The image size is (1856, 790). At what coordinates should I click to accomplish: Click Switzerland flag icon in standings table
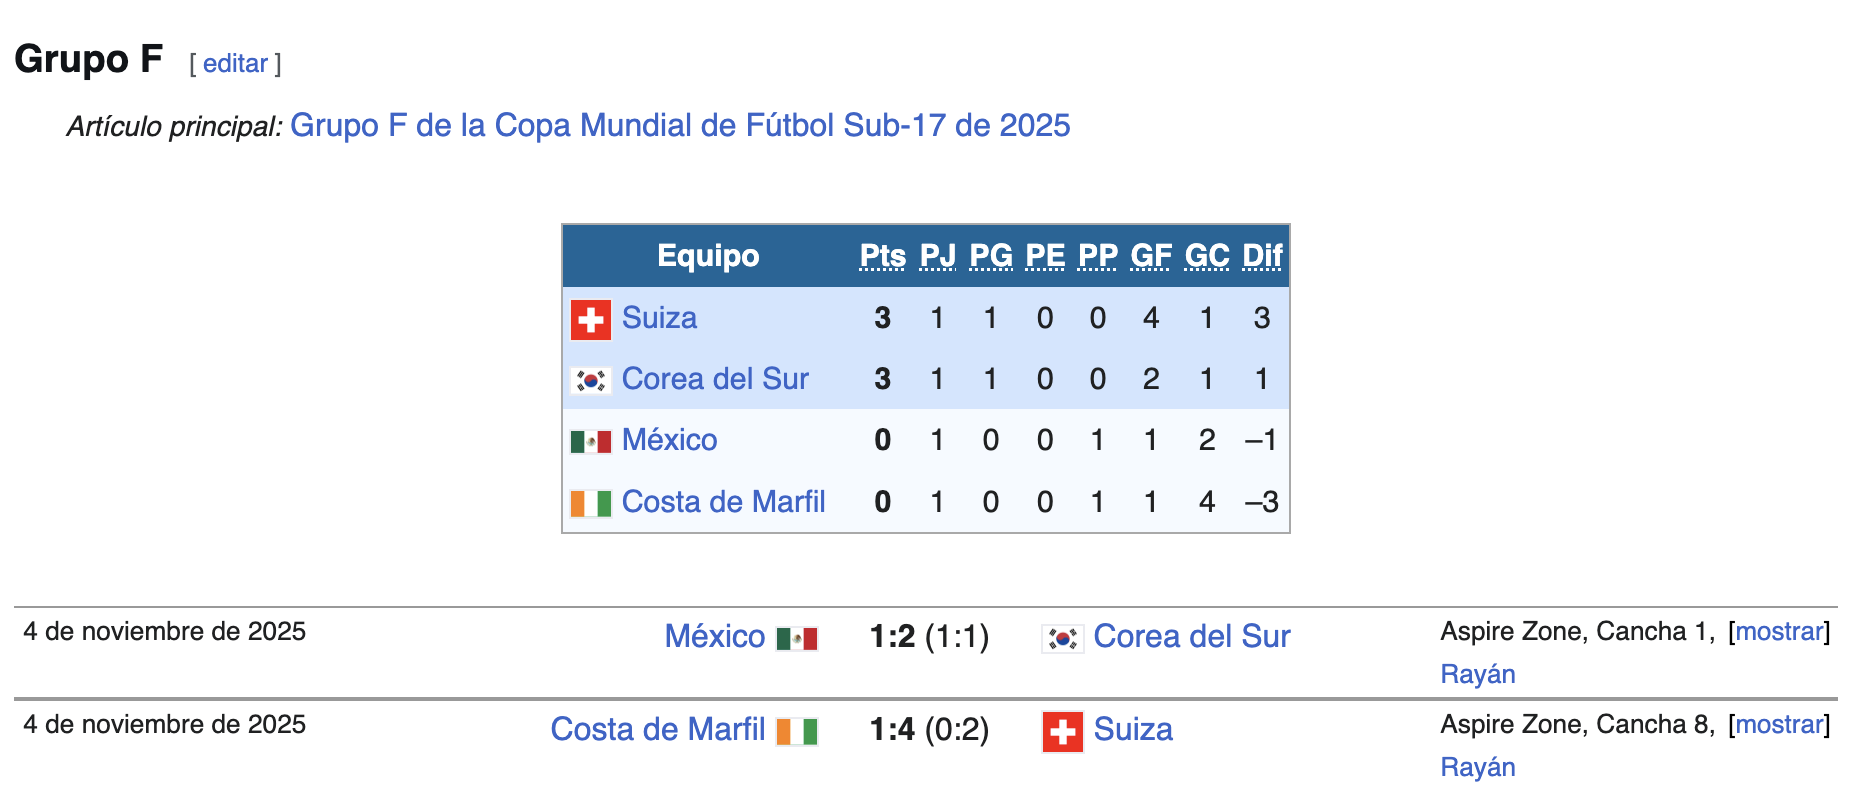590,320
